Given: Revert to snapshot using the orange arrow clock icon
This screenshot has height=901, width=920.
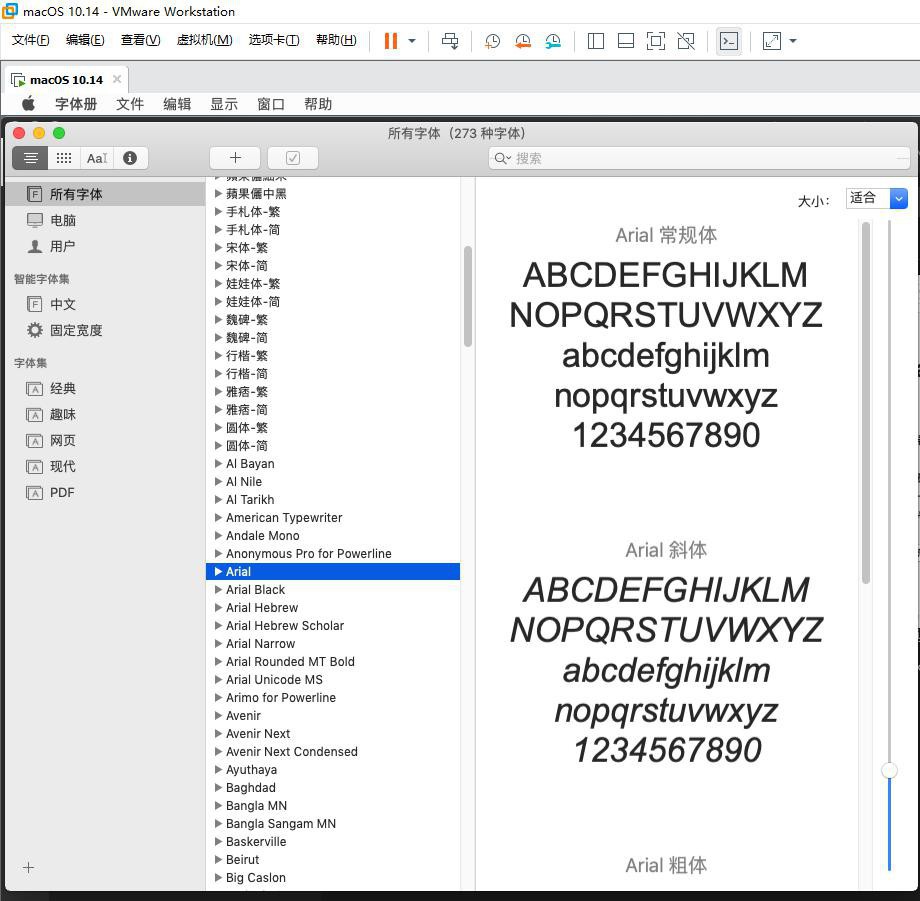Looking at the screenshot, I should click(x=522, y=40).
